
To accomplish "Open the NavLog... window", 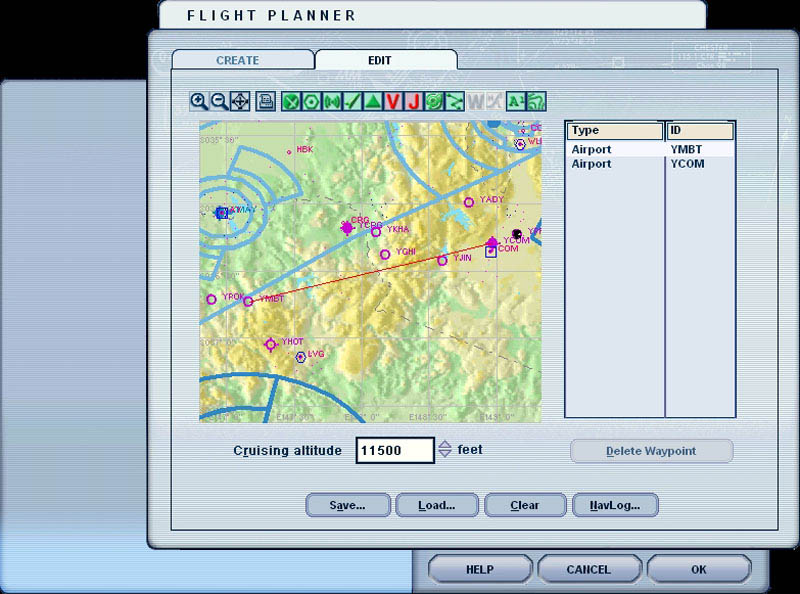I will [x=615, y=505].
